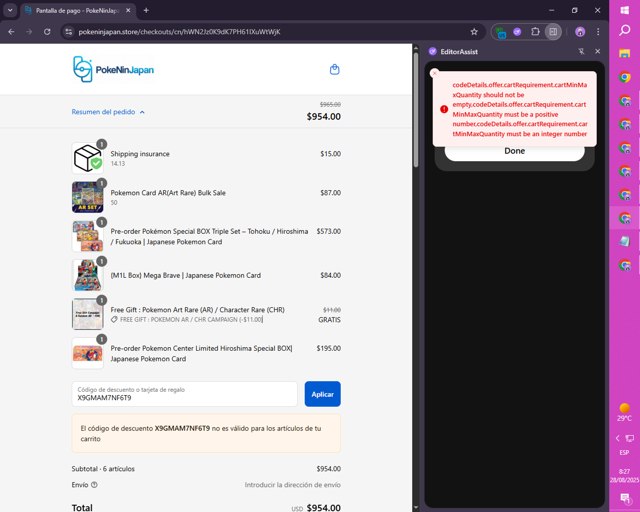
Task: Click the Done button in EditorAssist
Action: click(x=514, y=151)
